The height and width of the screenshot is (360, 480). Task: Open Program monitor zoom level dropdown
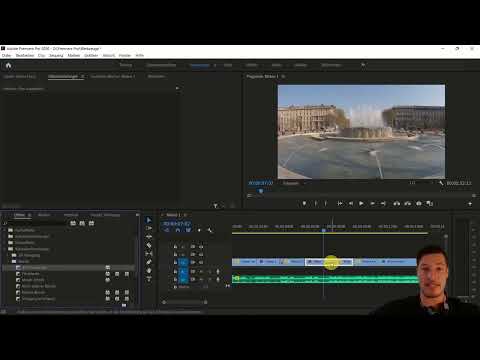(x=293, y=183)
